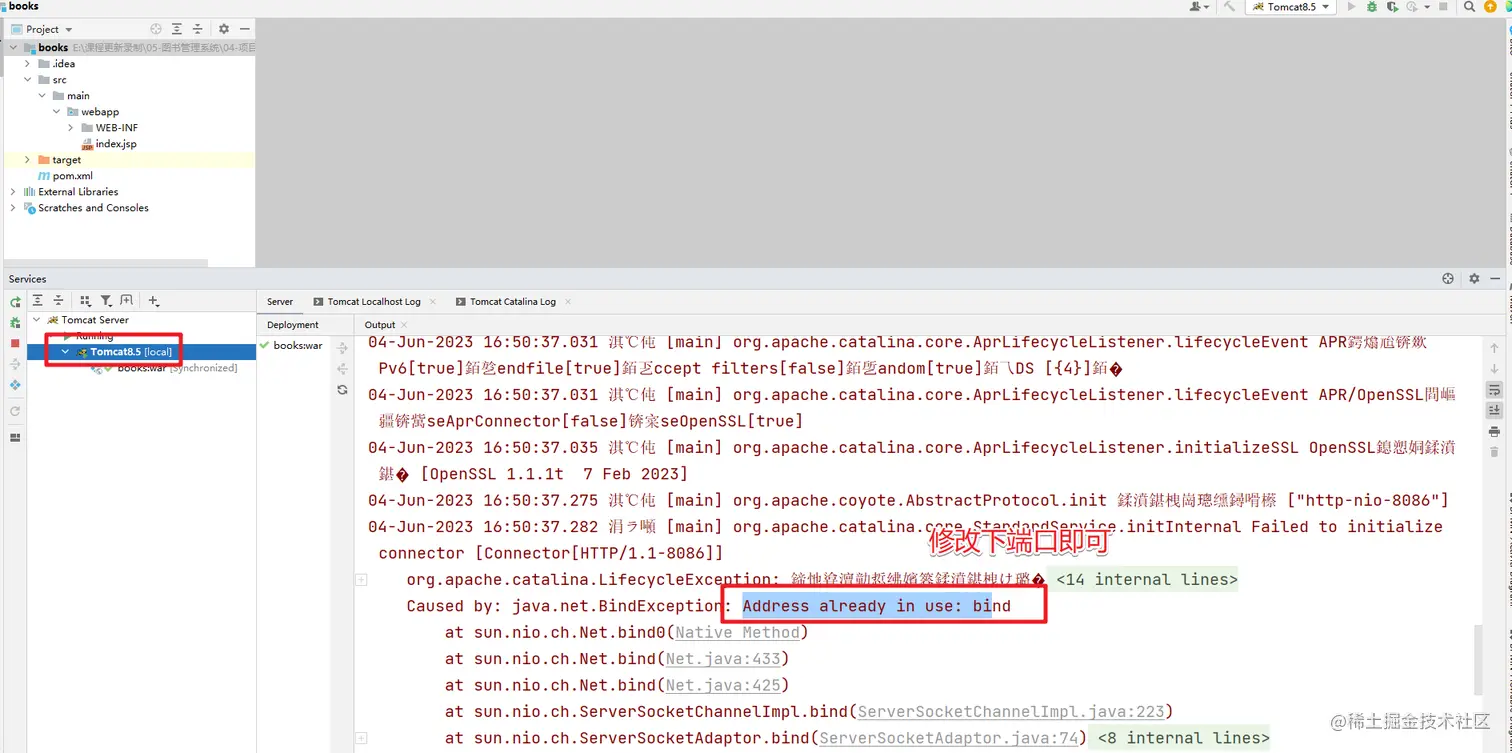1512x753 pixels.
Task: Collapse all in Project panel header
Action: click(197, 29)
